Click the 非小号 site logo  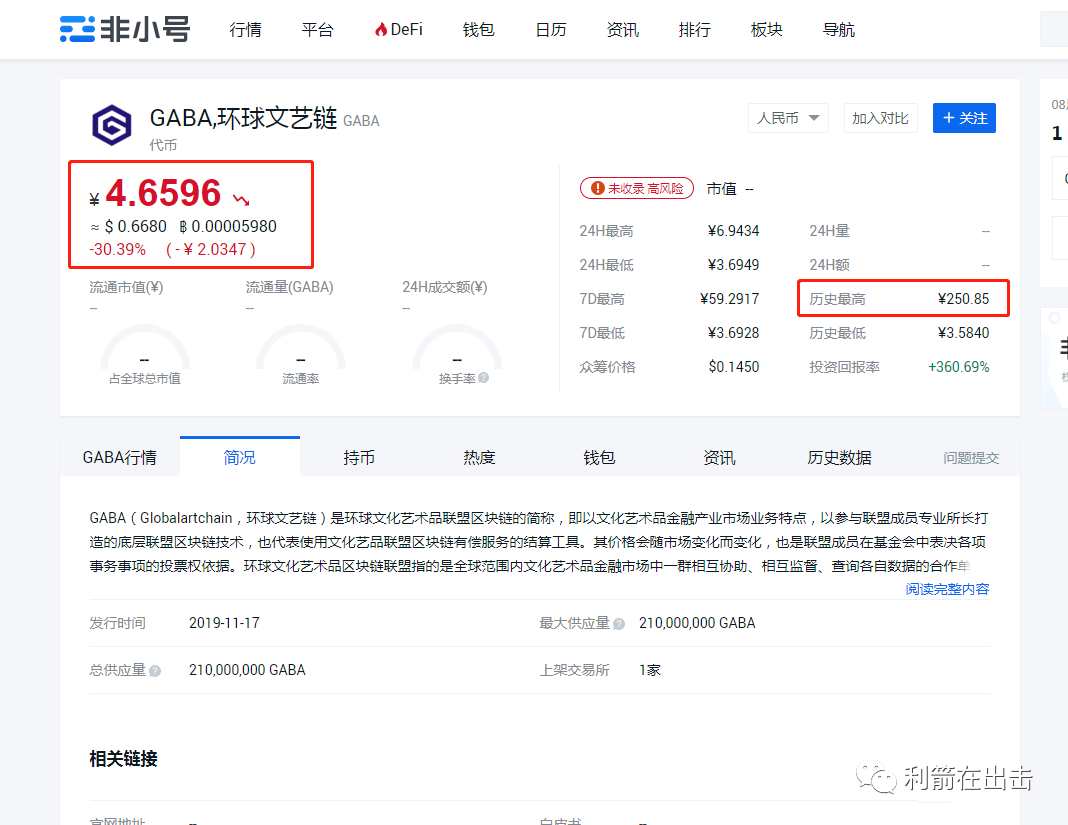click(x=125, y=29)
